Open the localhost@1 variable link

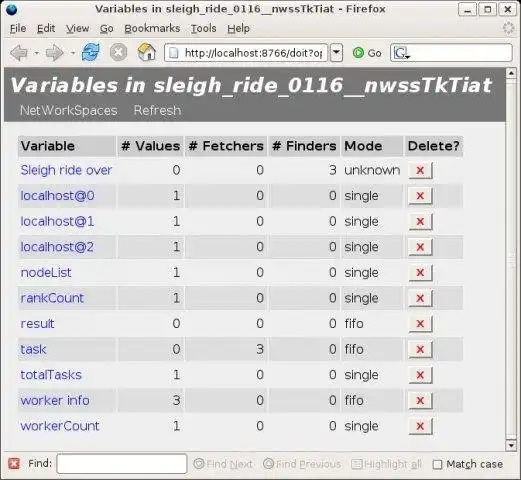click(x=57, y=221)
